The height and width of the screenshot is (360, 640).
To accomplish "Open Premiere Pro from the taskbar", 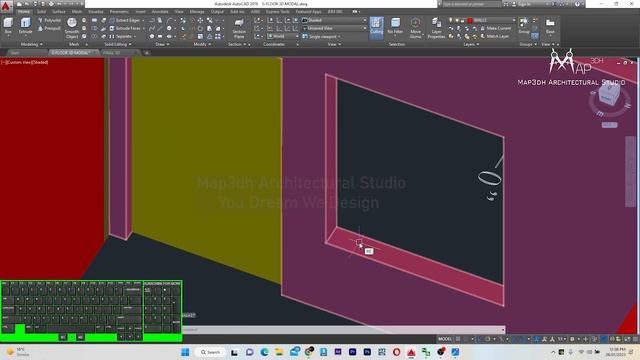I will [352, 352].
